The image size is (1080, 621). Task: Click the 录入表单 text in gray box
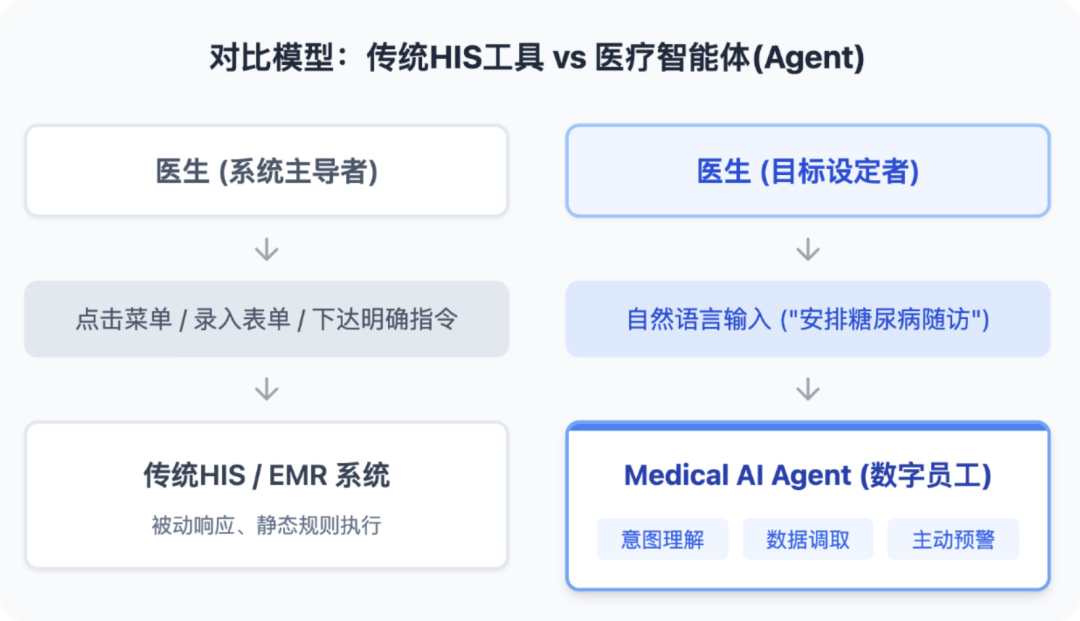pyautogui.click(x=249, y=320)
